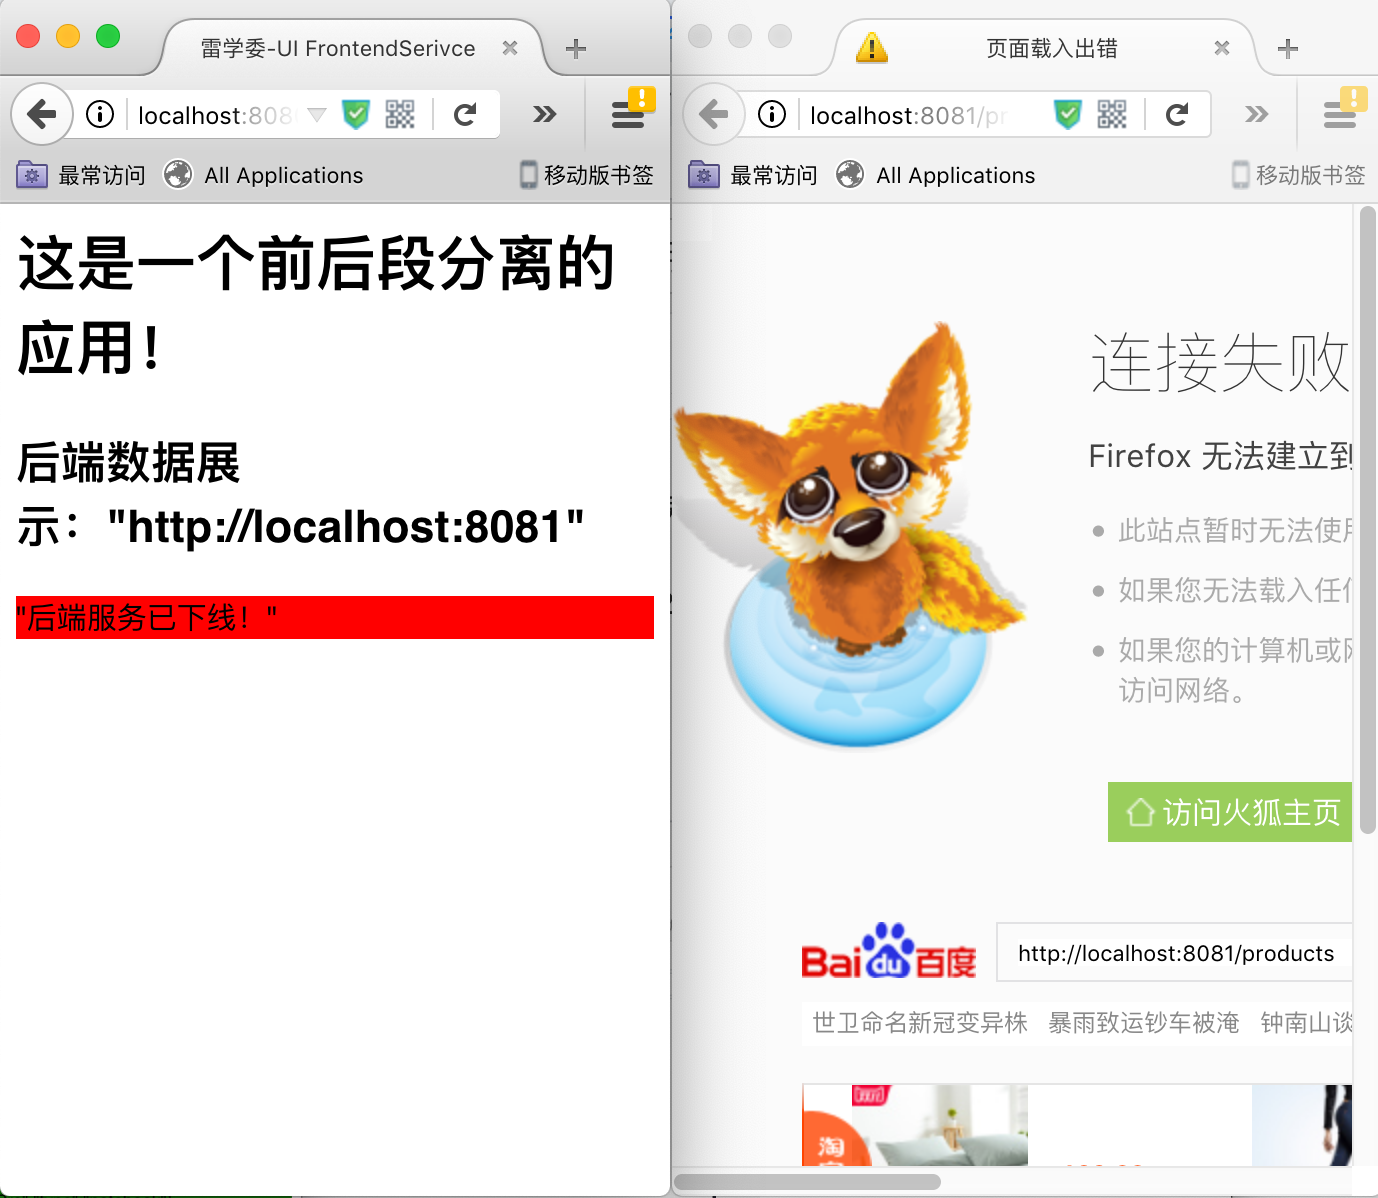
Task: Open the hamburger menu with warning badge
Action: (630, 114)
